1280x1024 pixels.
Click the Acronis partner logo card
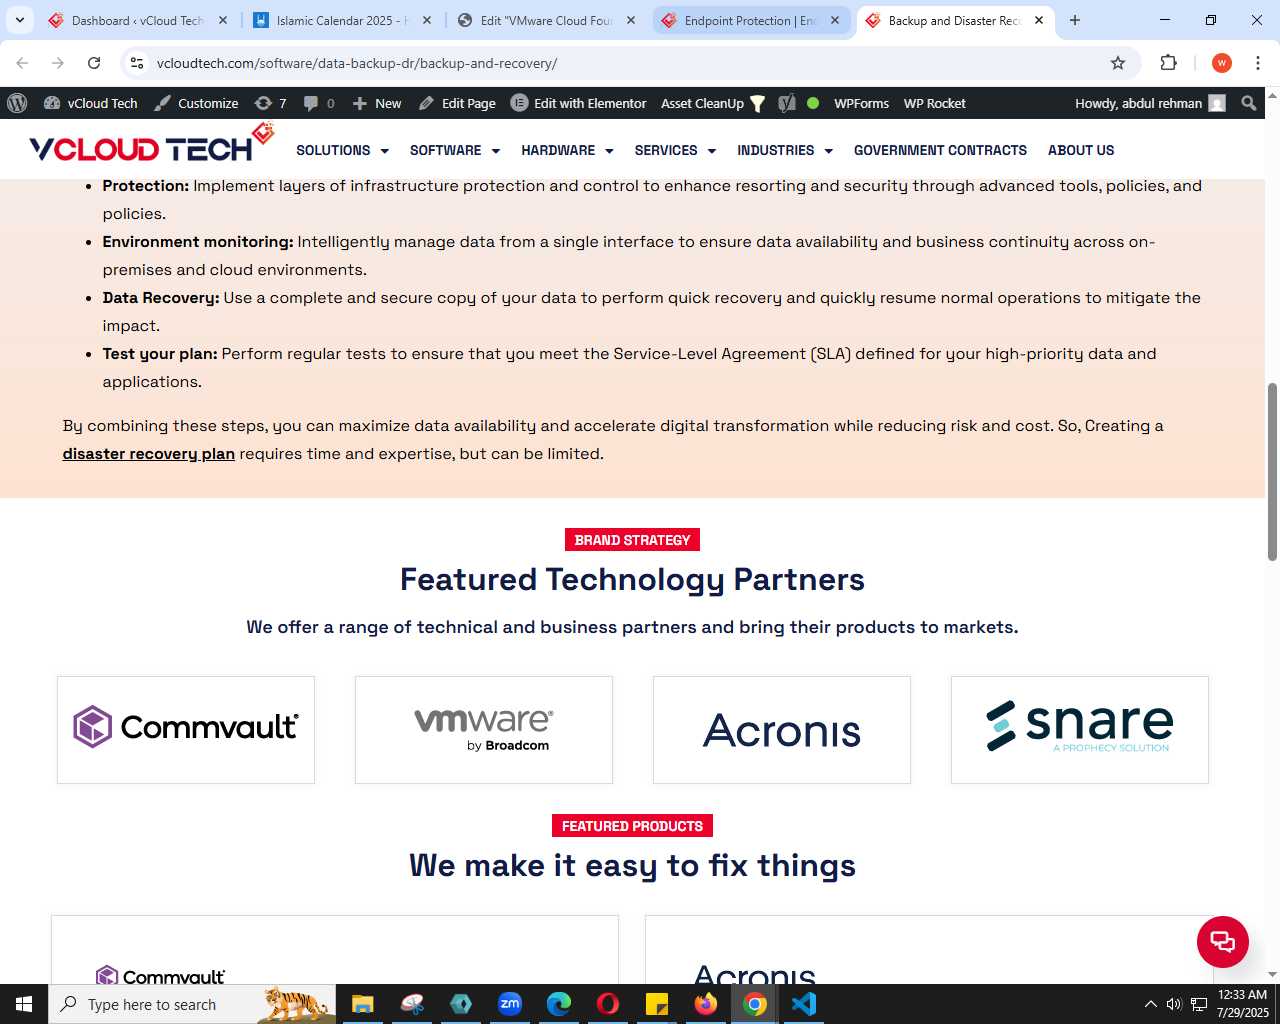pos(782,730)
